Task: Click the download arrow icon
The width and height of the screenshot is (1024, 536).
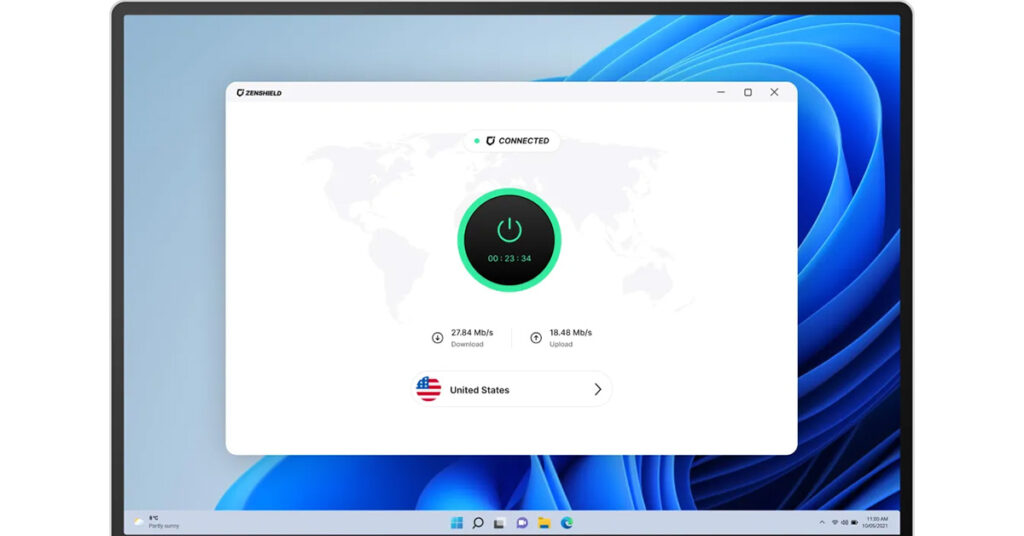Action: click(437, 338)
